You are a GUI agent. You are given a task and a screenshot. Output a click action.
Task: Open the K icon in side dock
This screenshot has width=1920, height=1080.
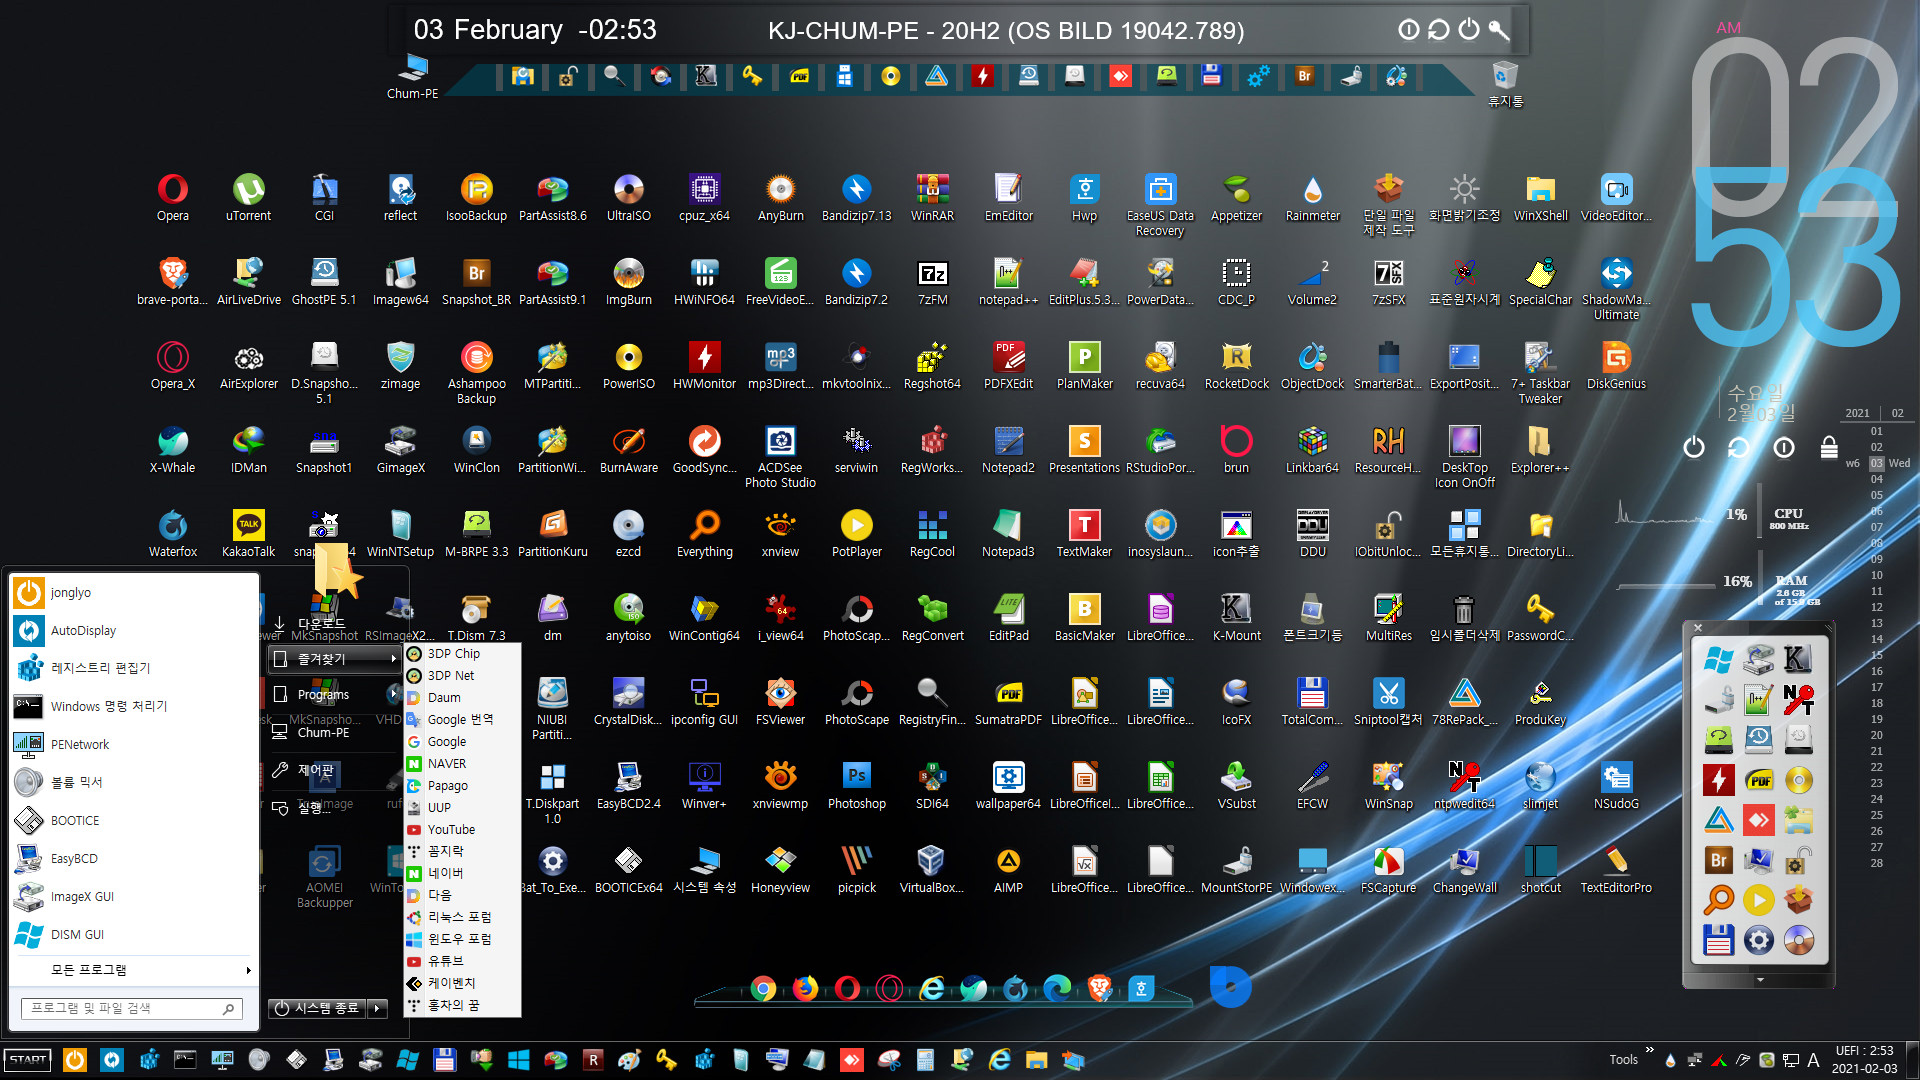(1798, 659)
